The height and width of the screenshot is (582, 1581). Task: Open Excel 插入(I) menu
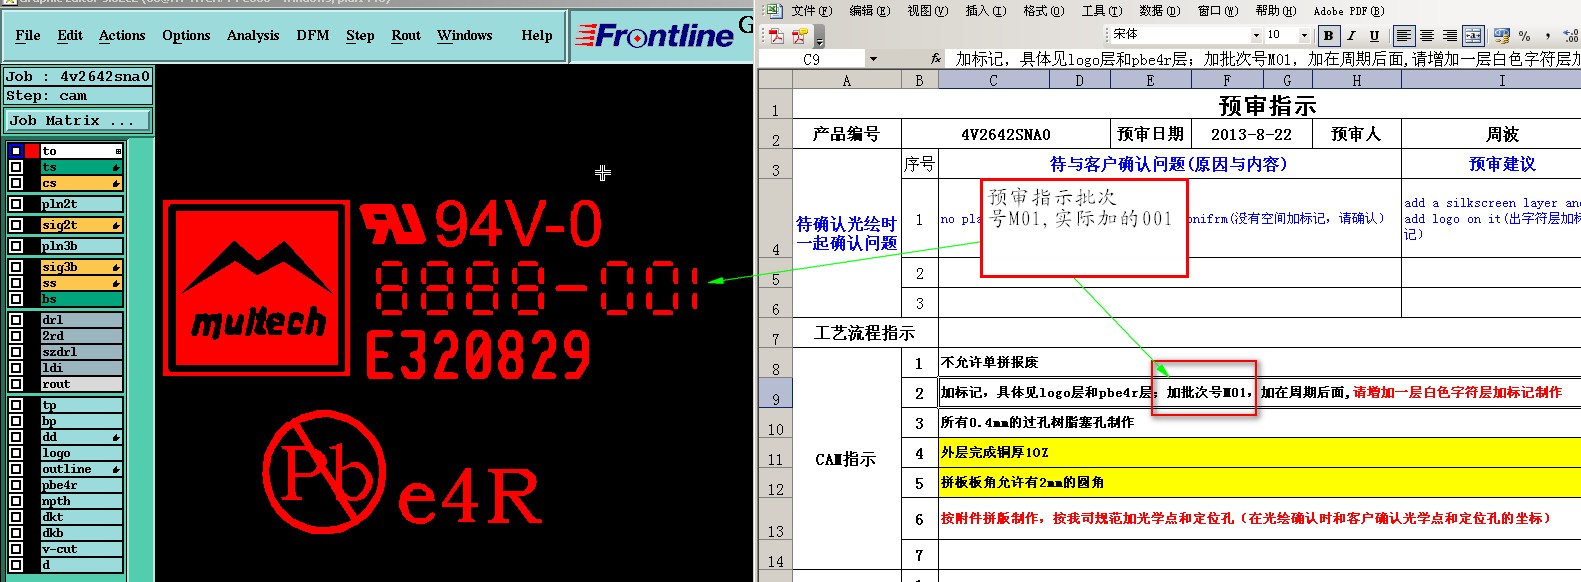(985, 11)
